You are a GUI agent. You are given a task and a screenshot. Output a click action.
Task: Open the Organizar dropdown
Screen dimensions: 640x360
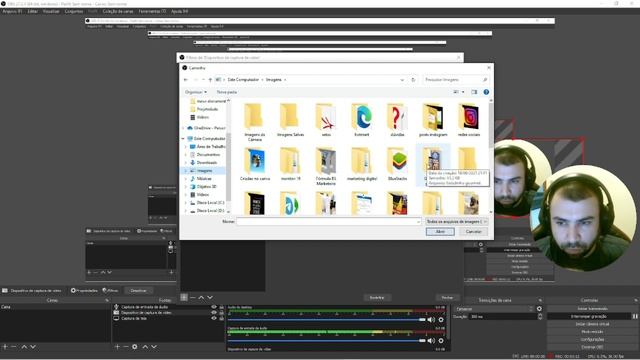pos(196,92)
